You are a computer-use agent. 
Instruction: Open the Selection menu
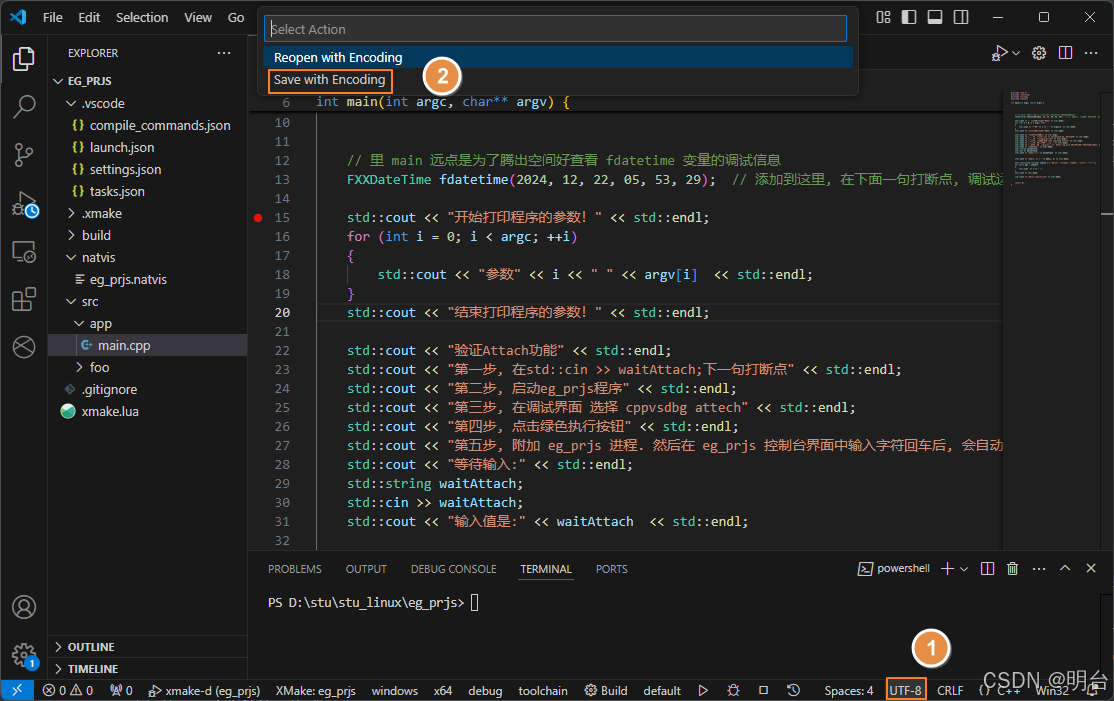pyautogui.click(x=142, y=17)
